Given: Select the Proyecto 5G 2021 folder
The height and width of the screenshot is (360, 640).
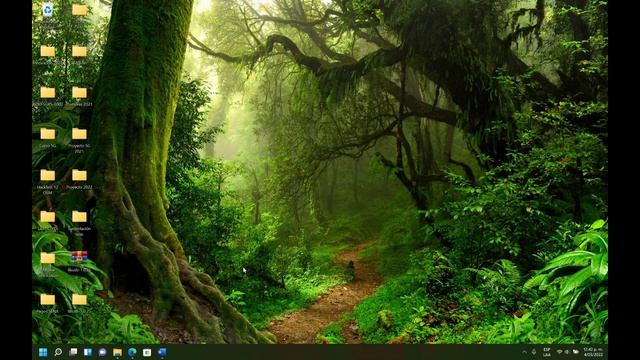Looking at the screenshot, I should [79, 140].
